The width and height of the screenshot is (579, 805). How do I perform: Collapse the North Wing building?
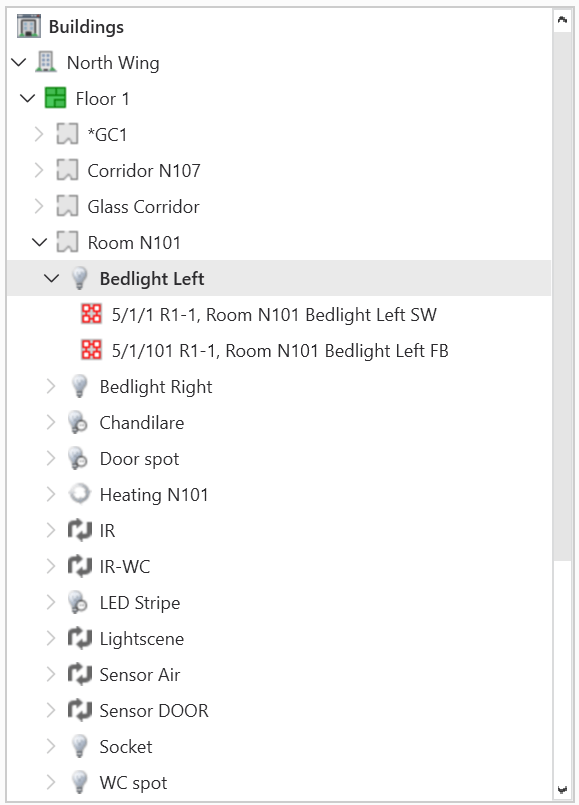18,63
